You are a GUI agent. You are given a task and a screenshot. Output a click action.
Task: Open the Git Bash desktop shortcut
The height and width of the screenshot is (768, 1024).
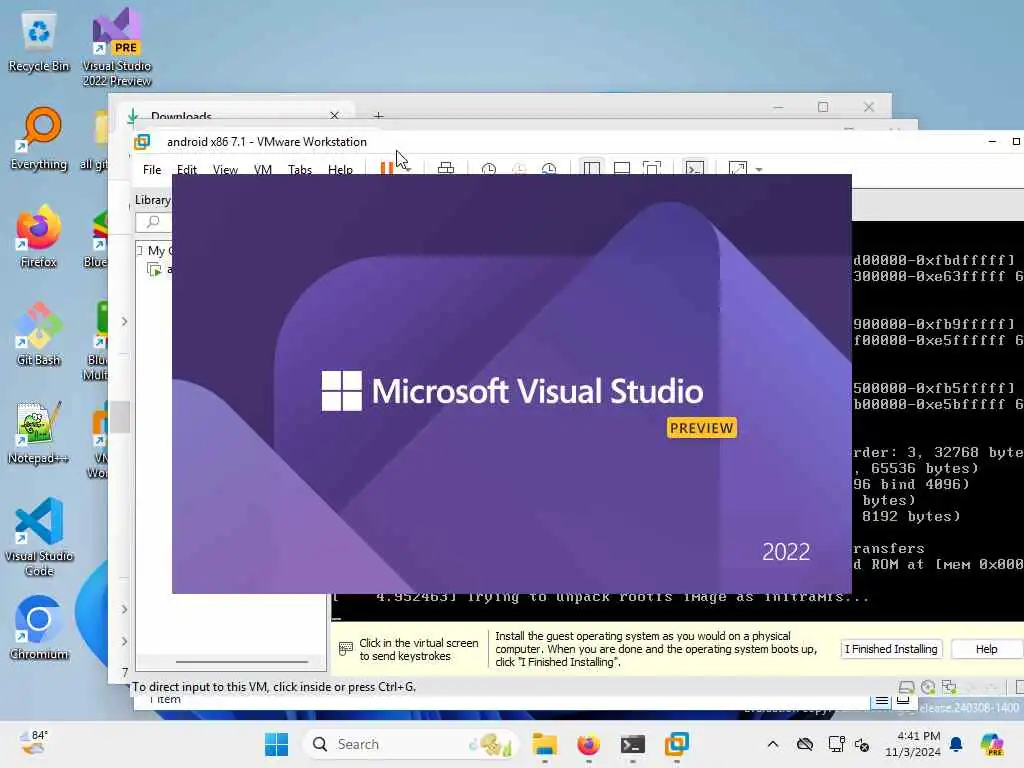click(39, 334)
